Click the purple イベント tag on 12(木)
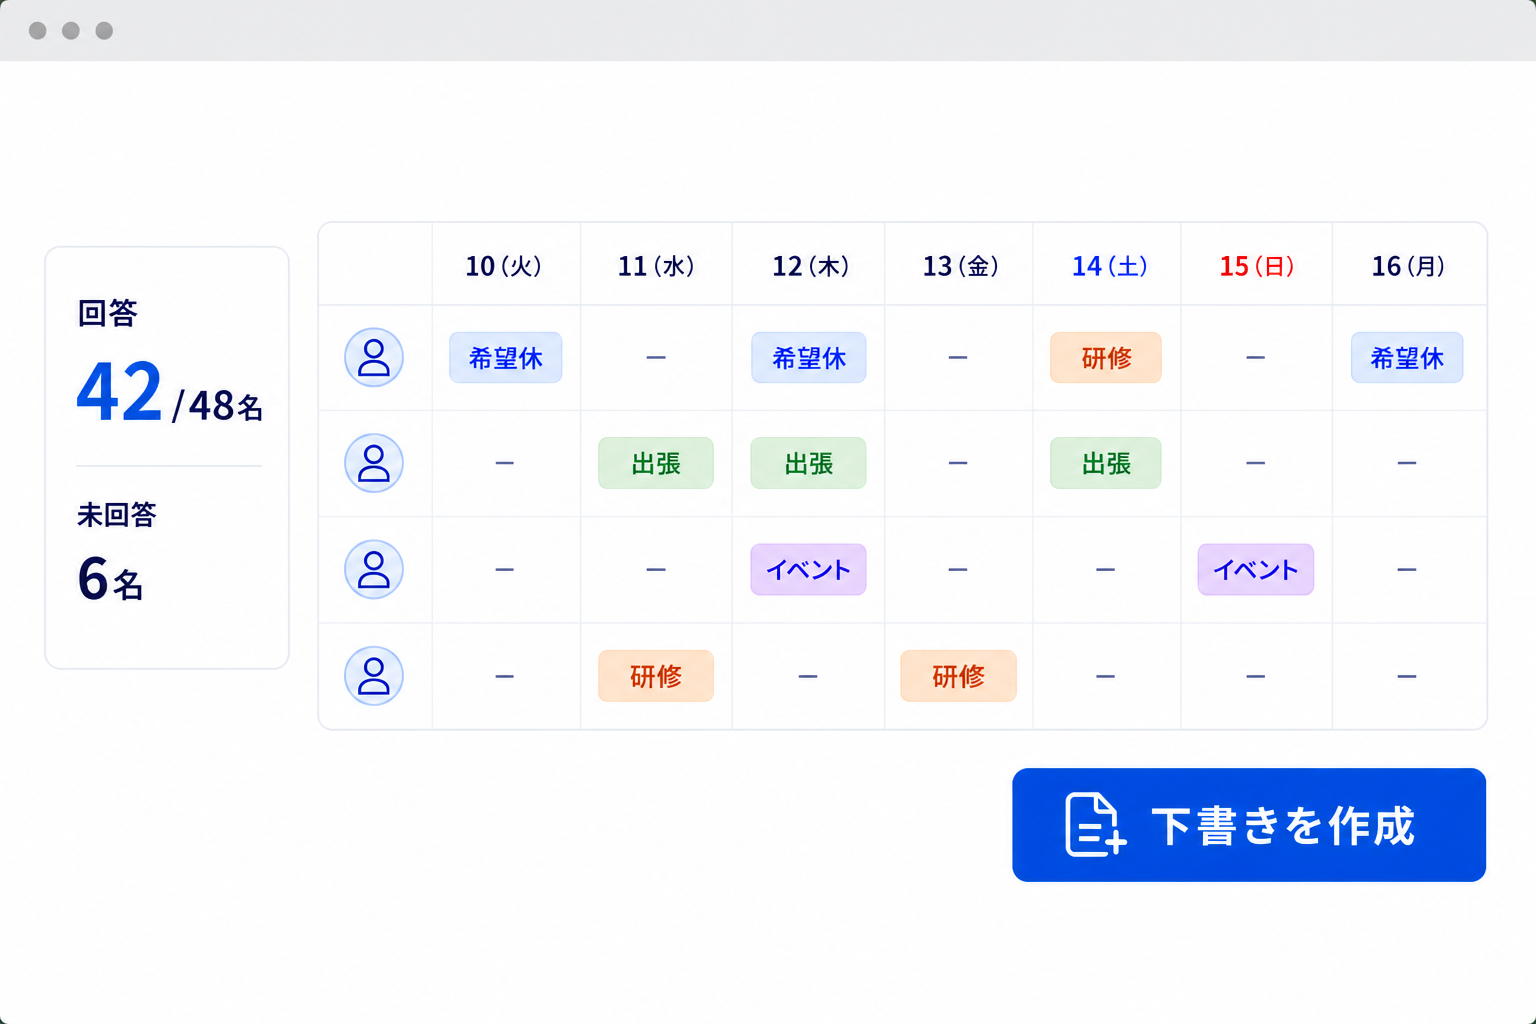The width and height of the screenshot is (1536, 1024). click(x=808, y=569)
